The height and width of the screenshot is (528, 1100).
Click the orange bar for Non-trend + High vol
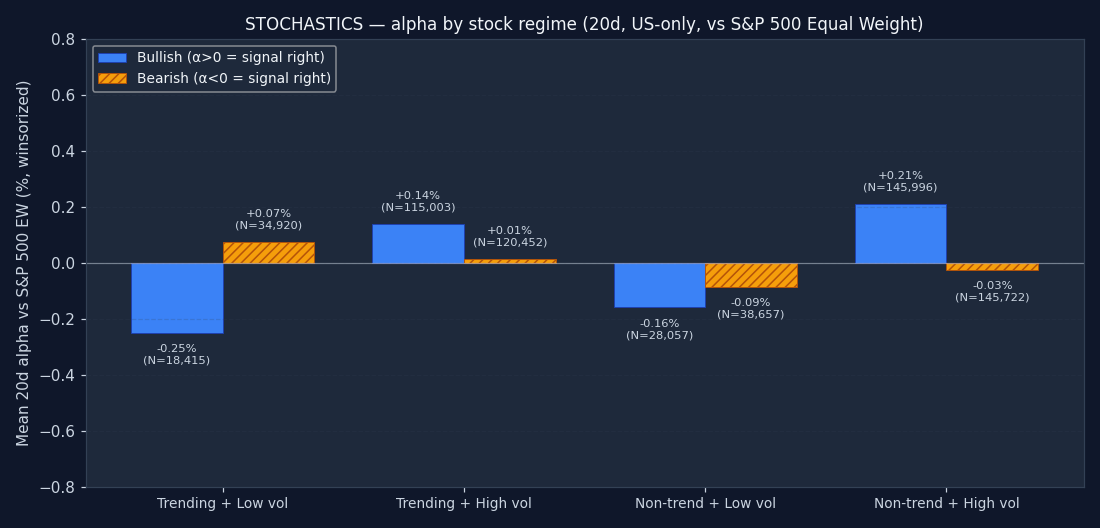click(x=992, y=267)
